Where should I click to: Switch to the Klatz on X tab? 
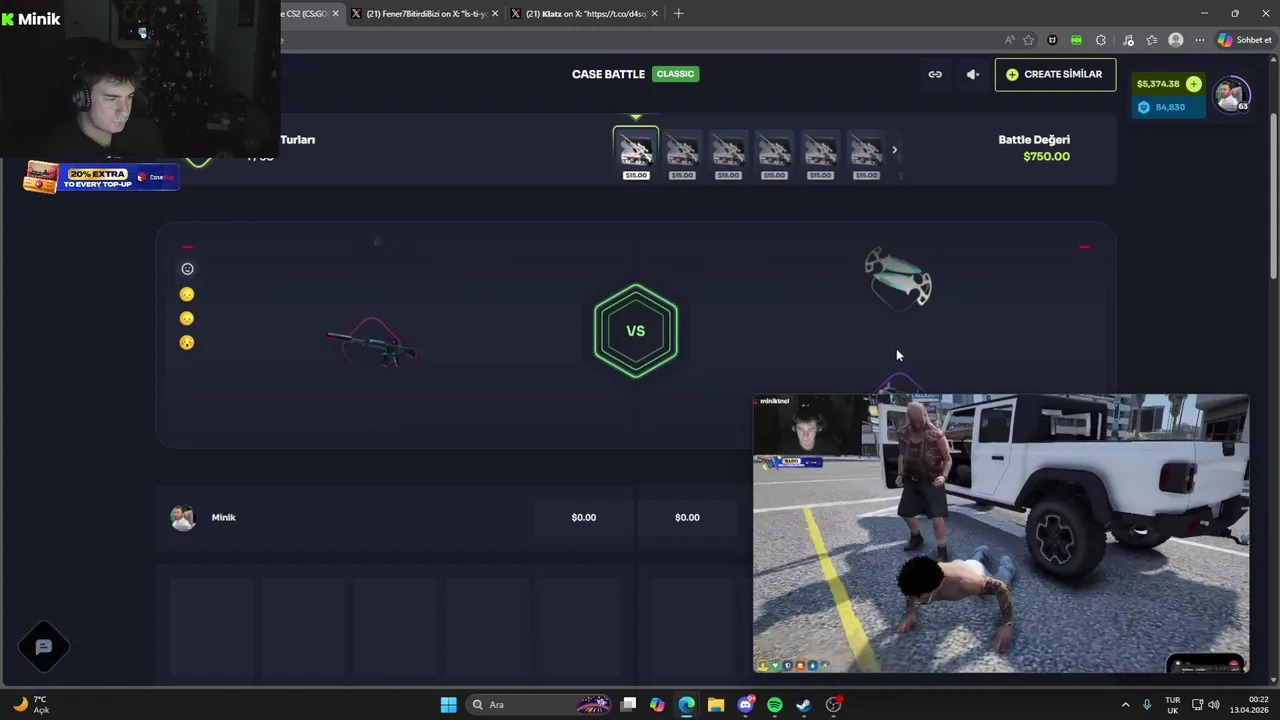pyautogui.click(x=585, y=14)
